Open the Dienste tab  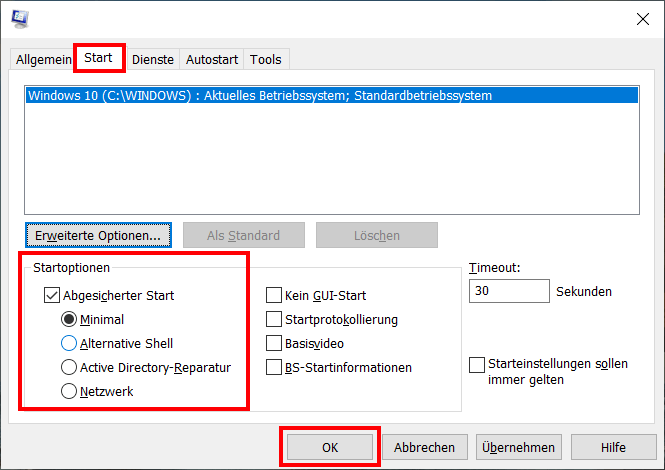153,59
